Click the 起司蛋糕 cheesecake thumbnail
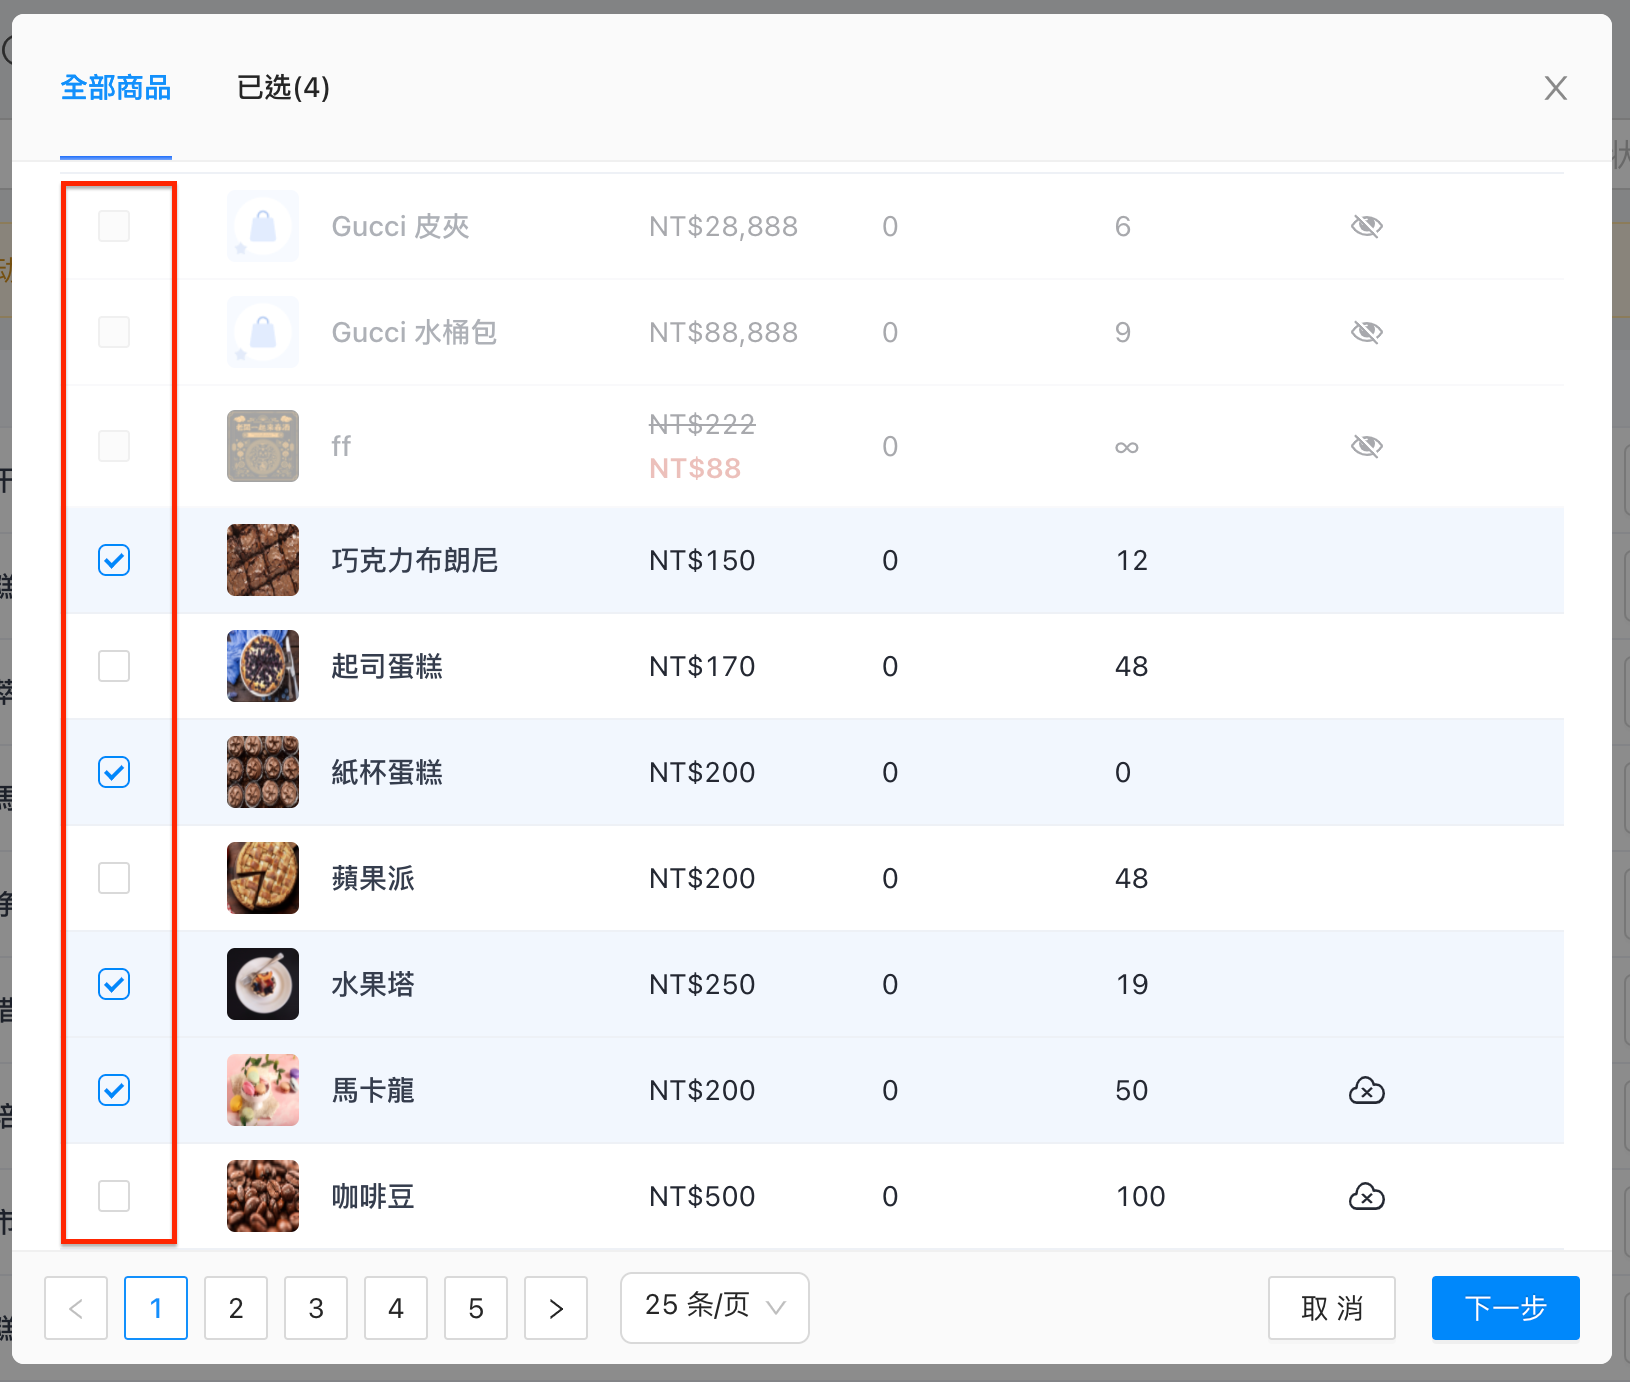The image size is (1630, 1382). (x=263, y=666)
